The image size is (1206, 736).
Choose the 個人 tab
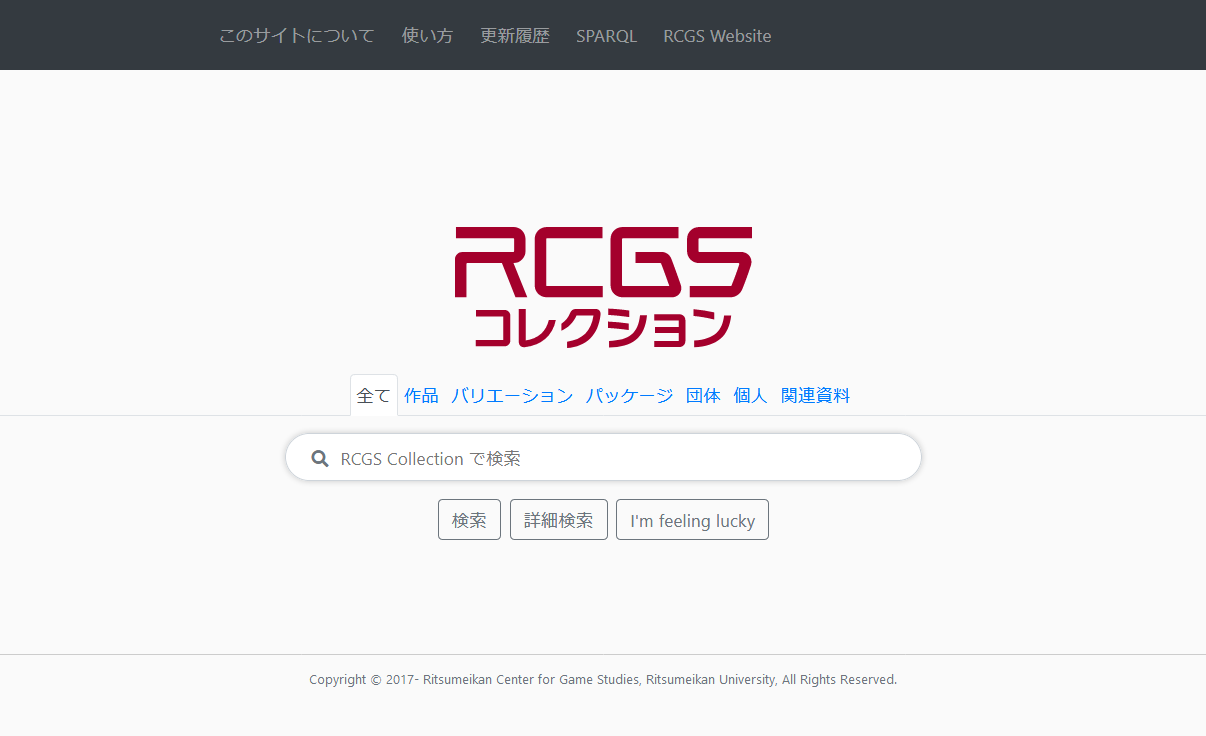(750, 396)
